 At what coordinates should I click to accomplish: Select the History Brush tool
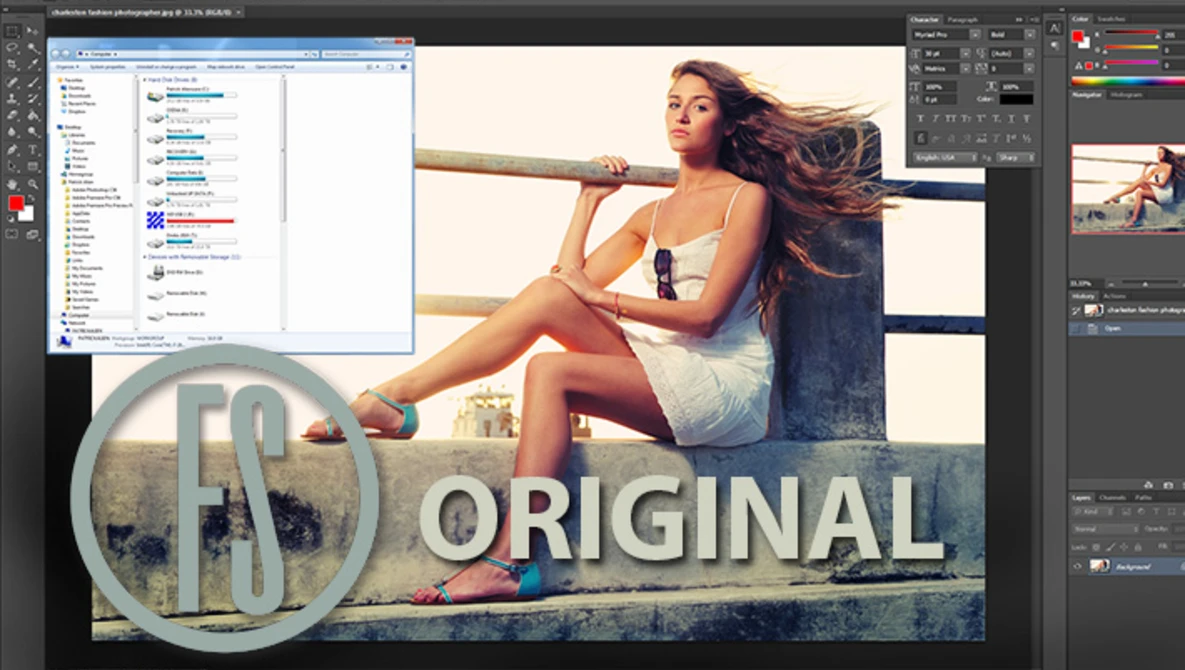(x=32, y=99)
